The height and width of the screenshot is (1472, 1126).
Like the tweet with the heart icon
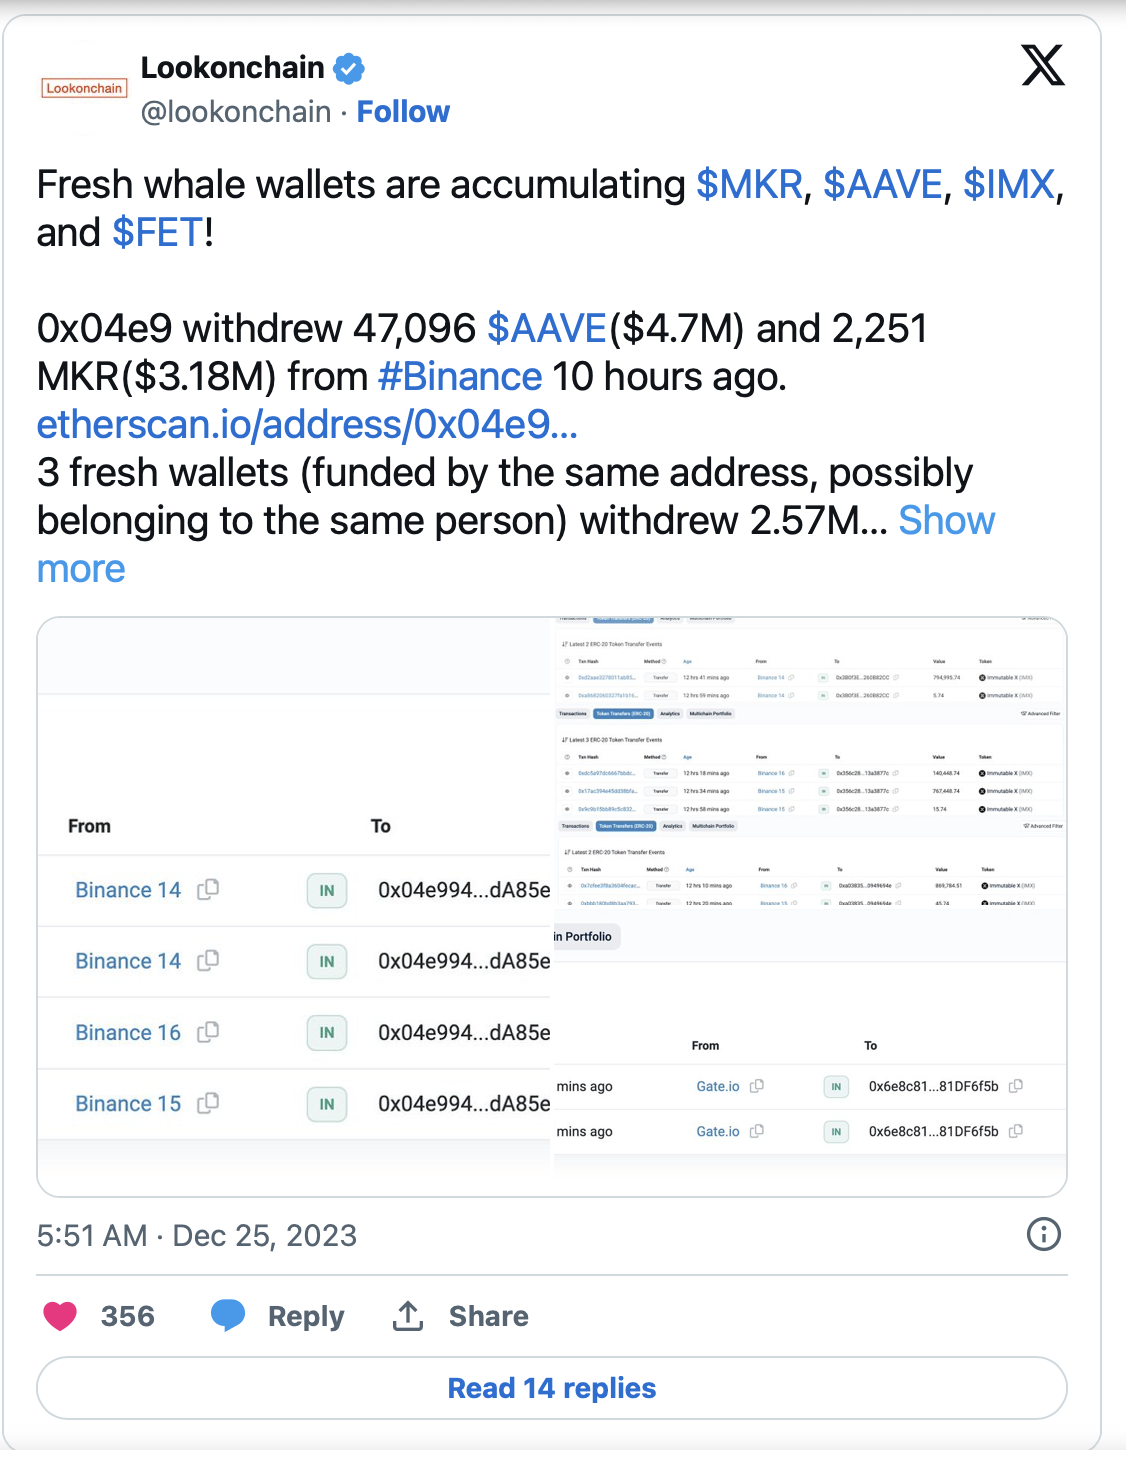(x=60, y=1316)
